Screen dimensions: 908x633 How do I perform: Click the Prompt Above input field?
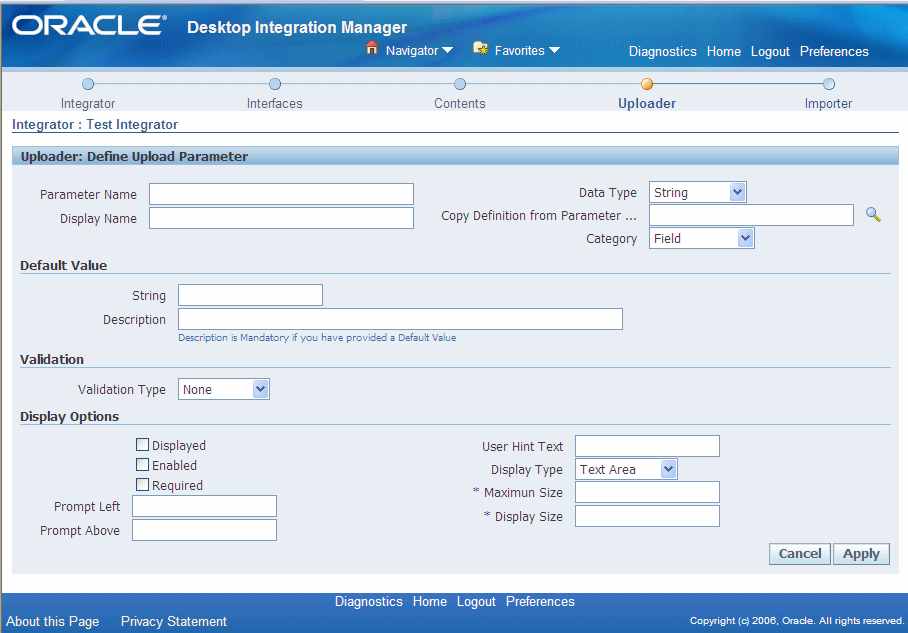204,530
